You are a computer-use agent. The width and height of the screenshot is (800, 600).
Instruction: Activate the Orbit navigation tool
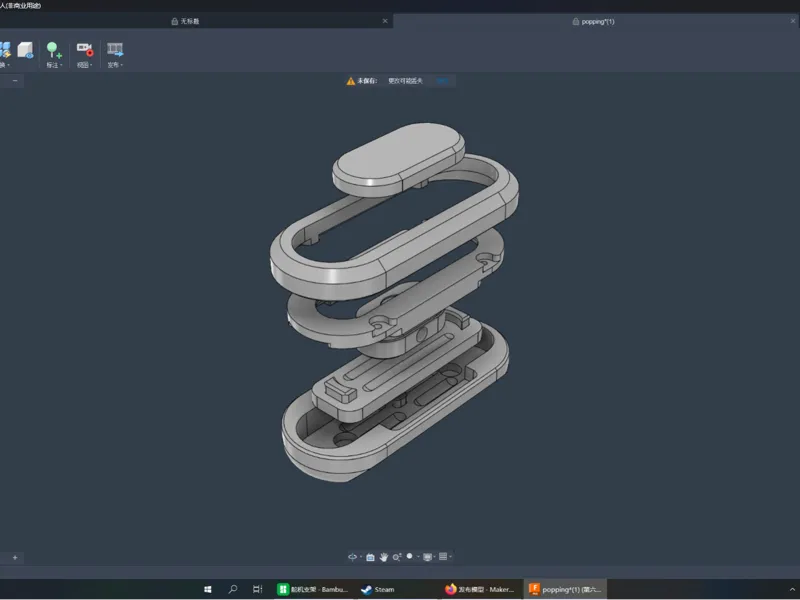[x=352, y=557]
